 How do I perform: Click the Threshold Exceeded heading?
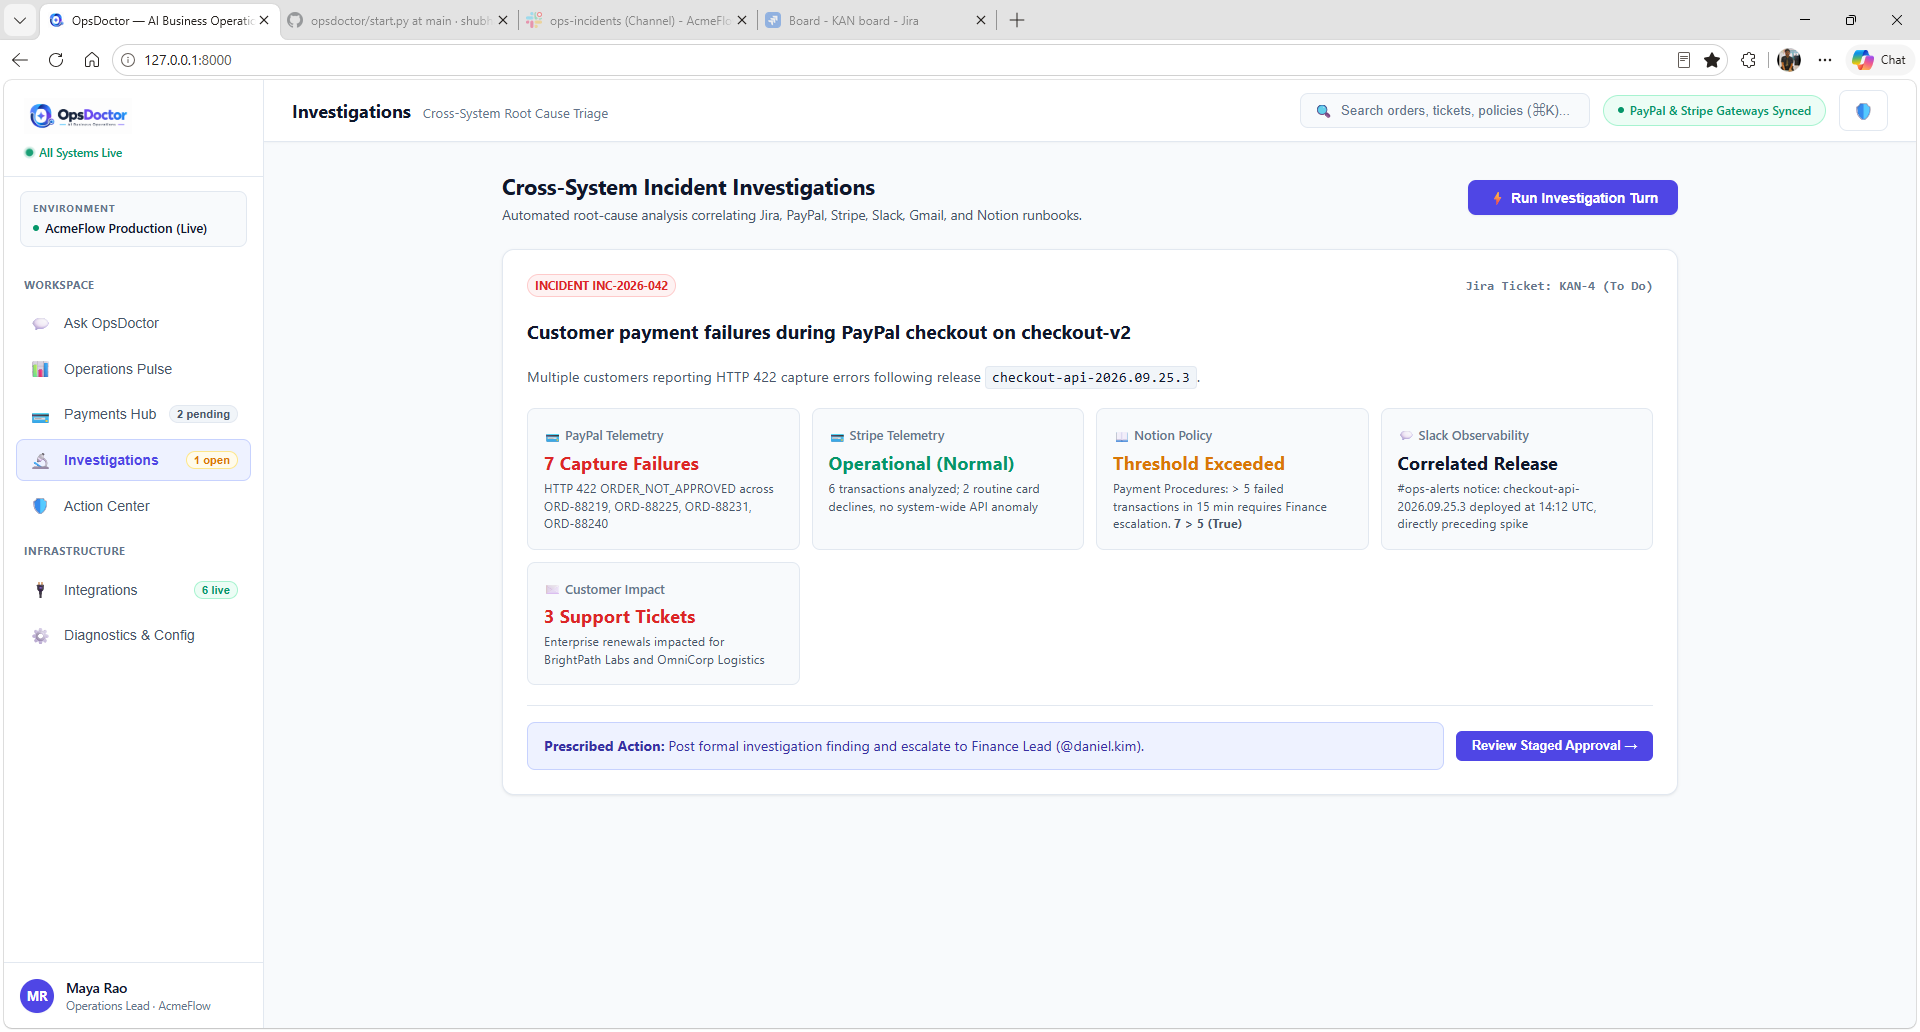pos(1198,464)
